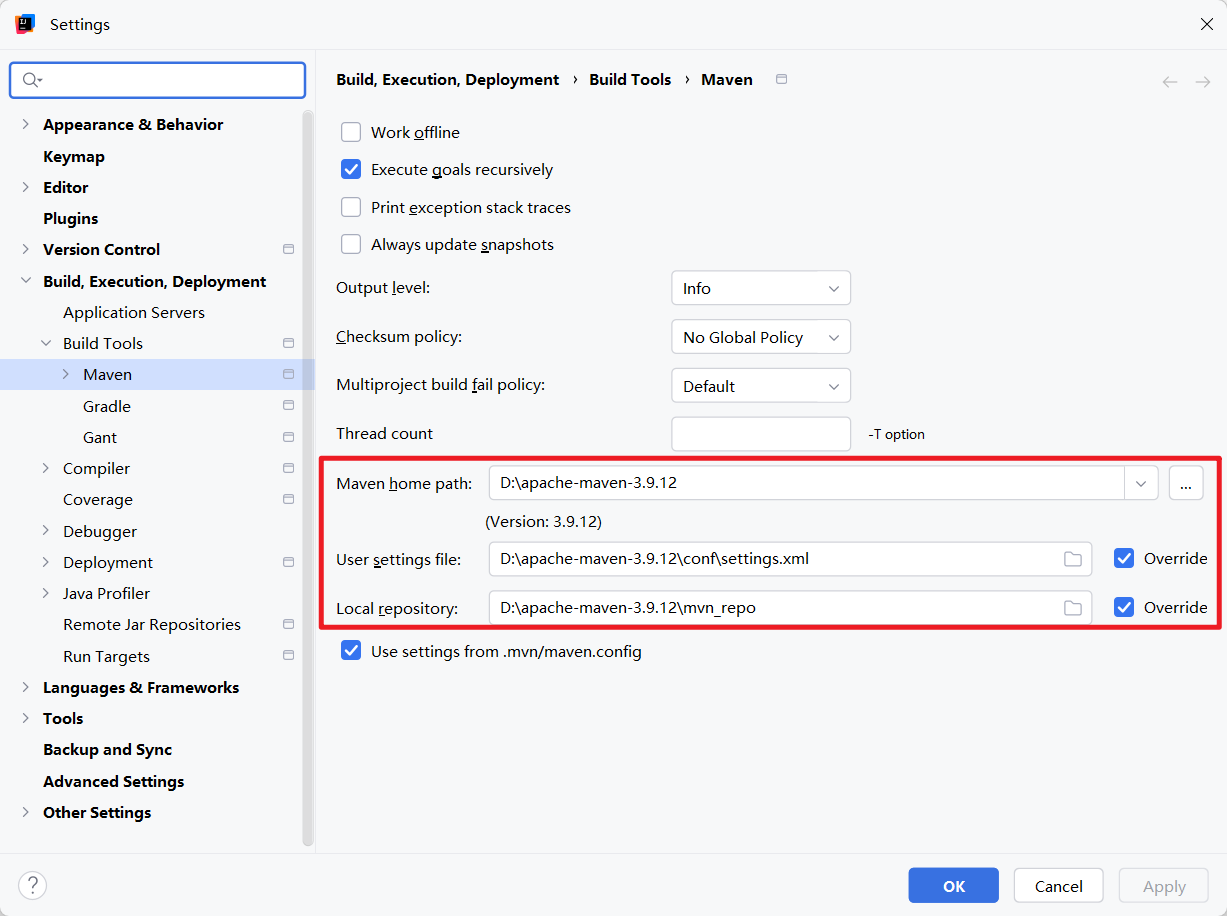Image resolution: width=1227 pixels, height=916 pixels.
Task: Click the Cancel button
Action: tap(1059, 886)
